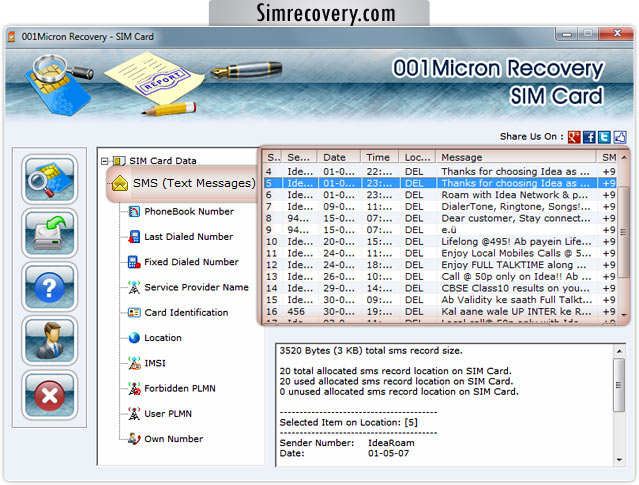The image size is (639, 485).
Task: Collapse the SIM Card Data tree node
Action: [x=105, y=161]
